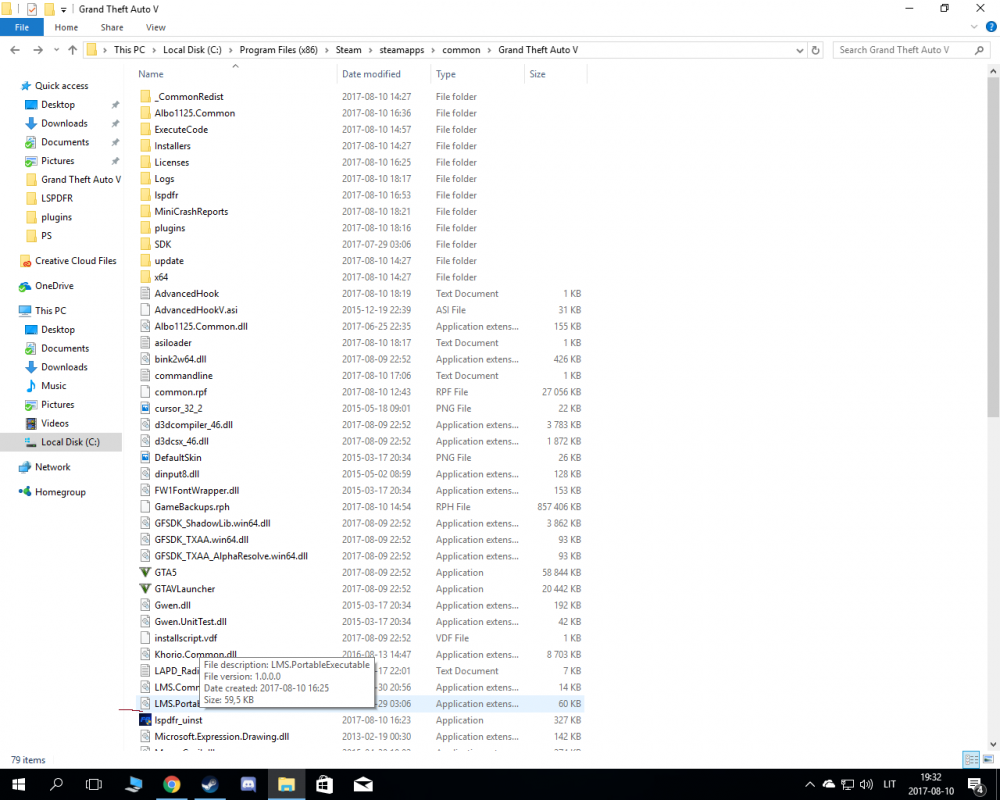Select the GTA5 application icon

[145, 572]
